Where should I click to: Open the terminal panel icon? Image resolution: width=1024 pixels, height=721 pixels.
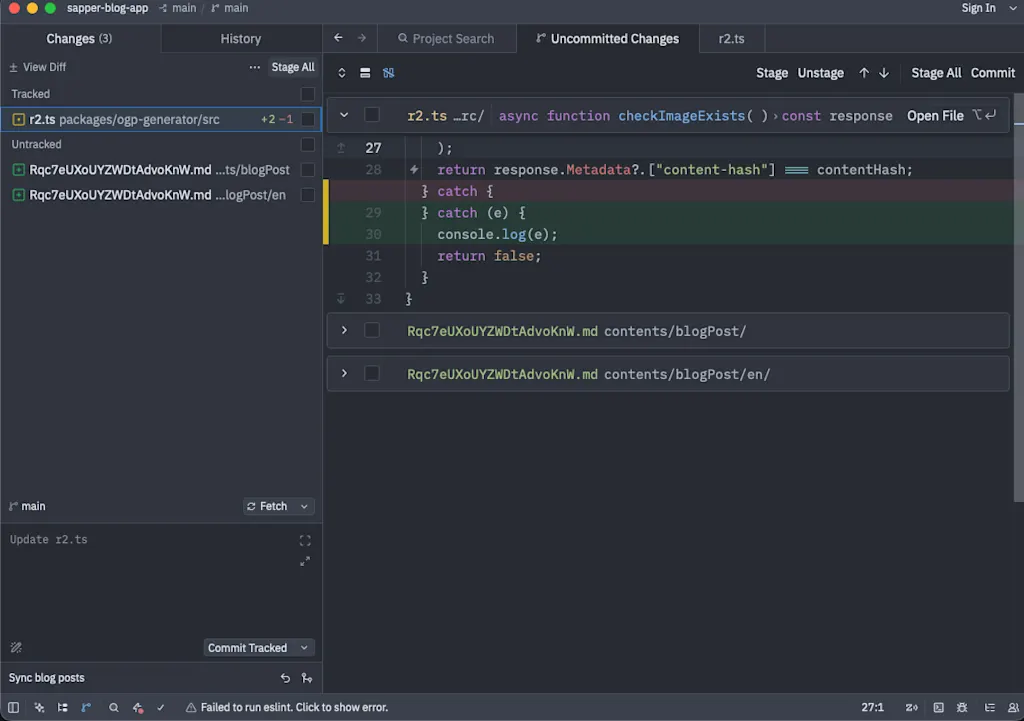coord(938,707)
